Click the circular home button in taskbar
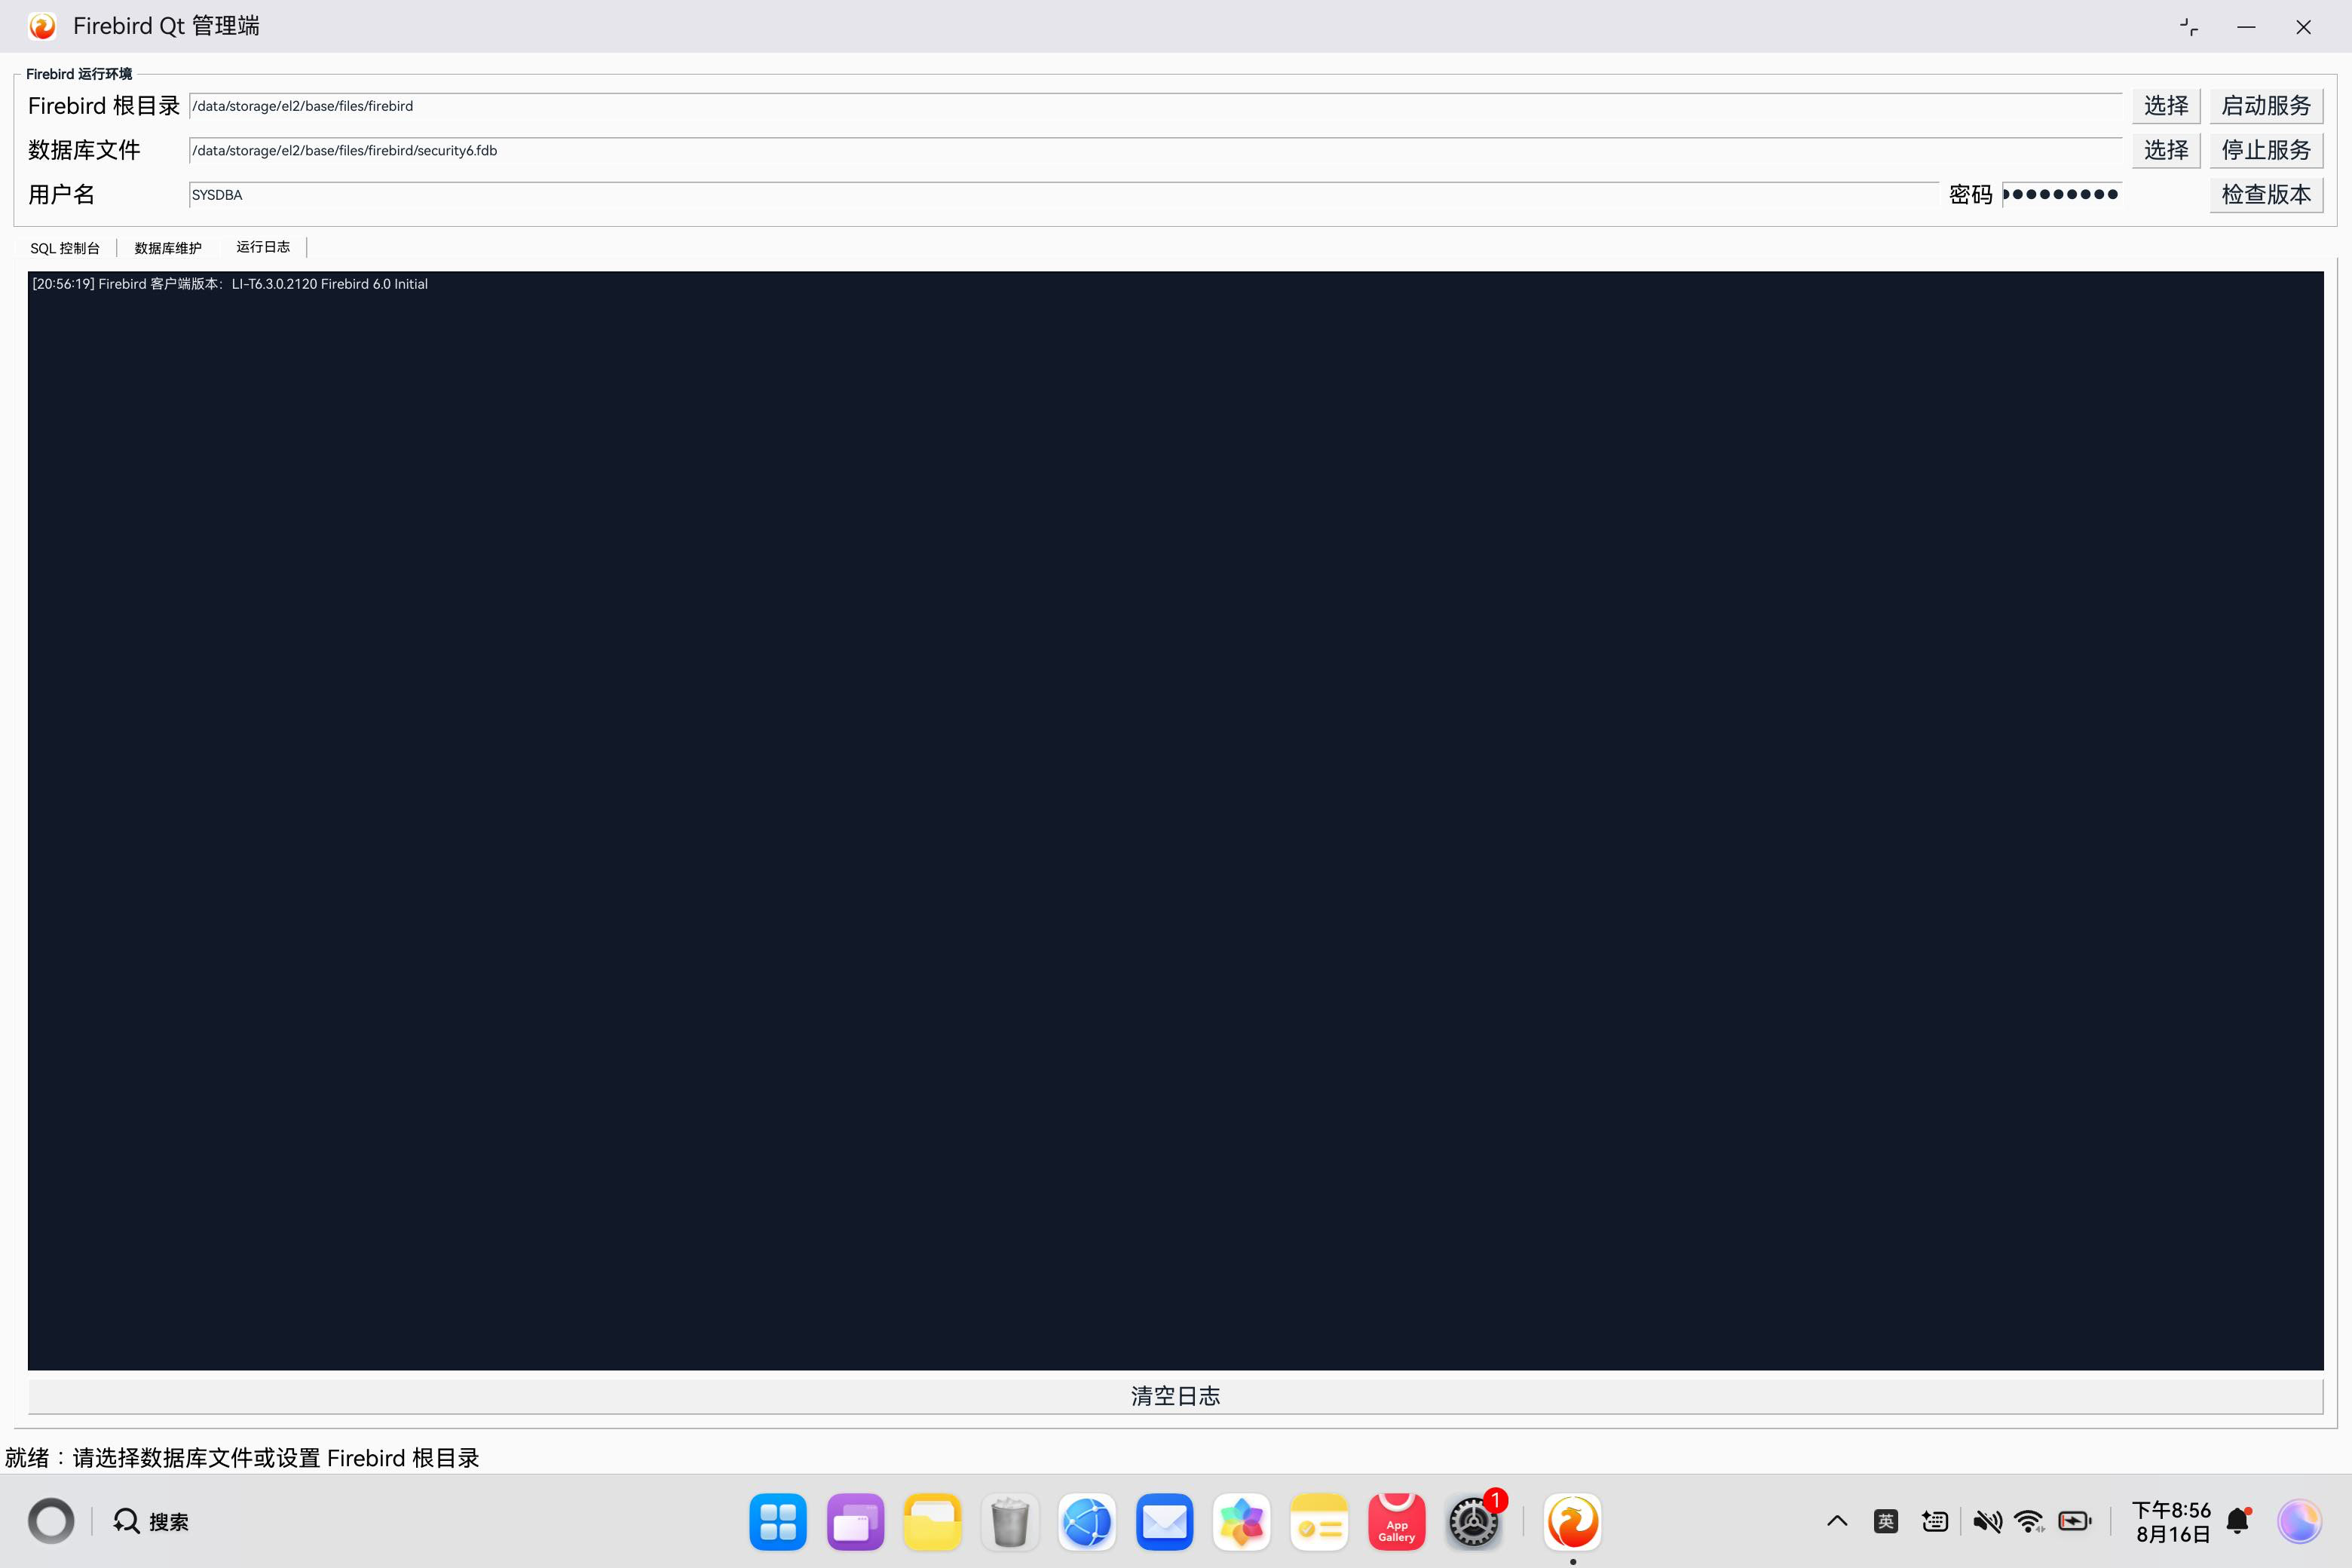 point(51,1522)
